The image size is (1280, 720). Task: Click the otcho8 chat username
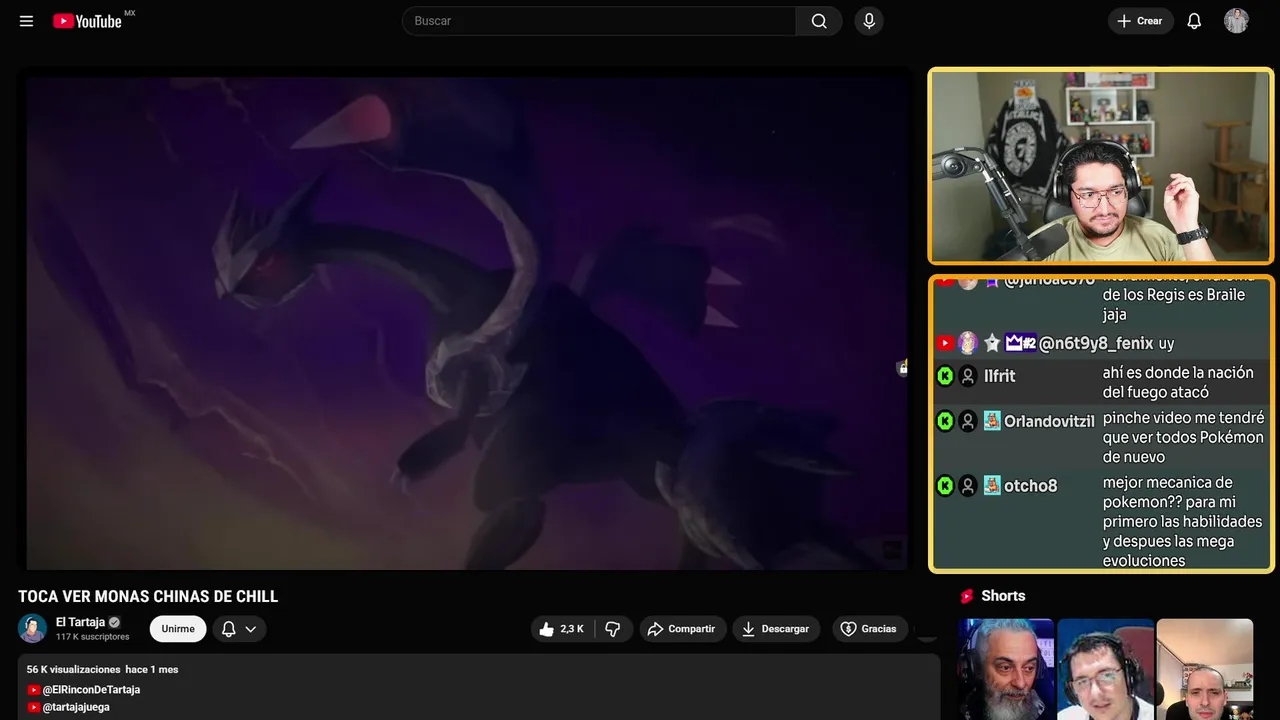click(1030, 486)
